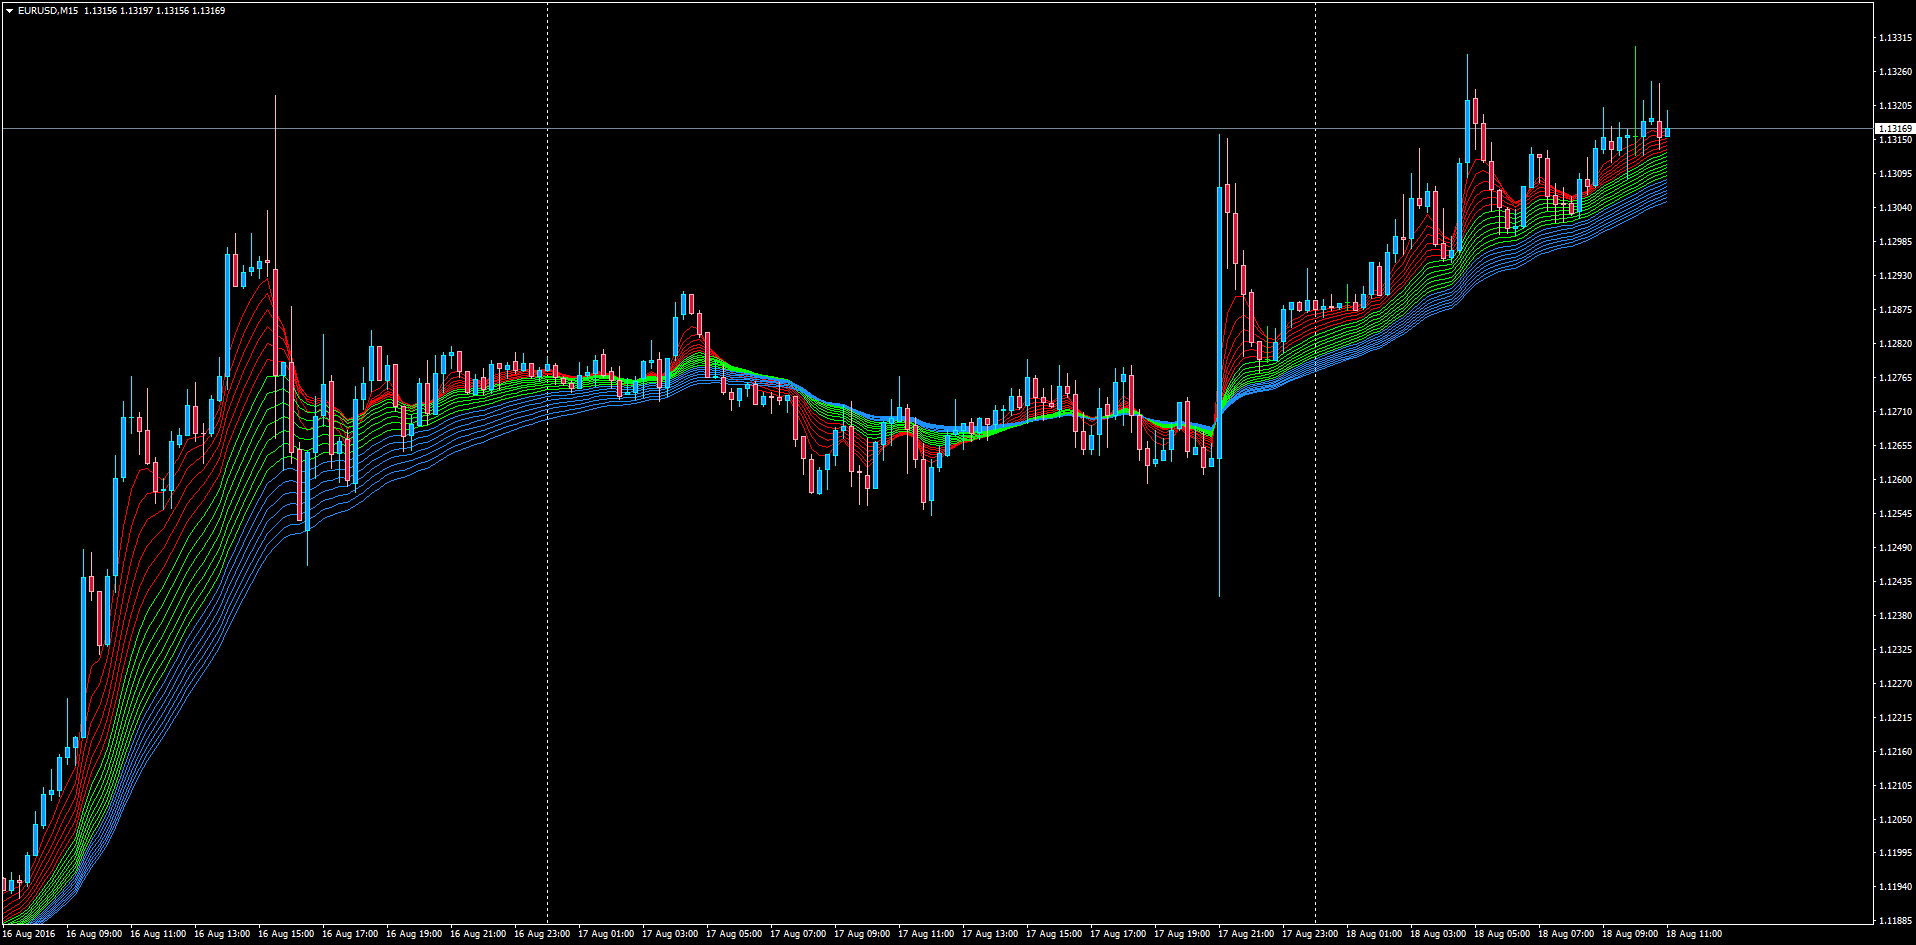The image size is (1916, 945).
Task: Click the 1.11940 price scale label
Action: coord(1896,887)
